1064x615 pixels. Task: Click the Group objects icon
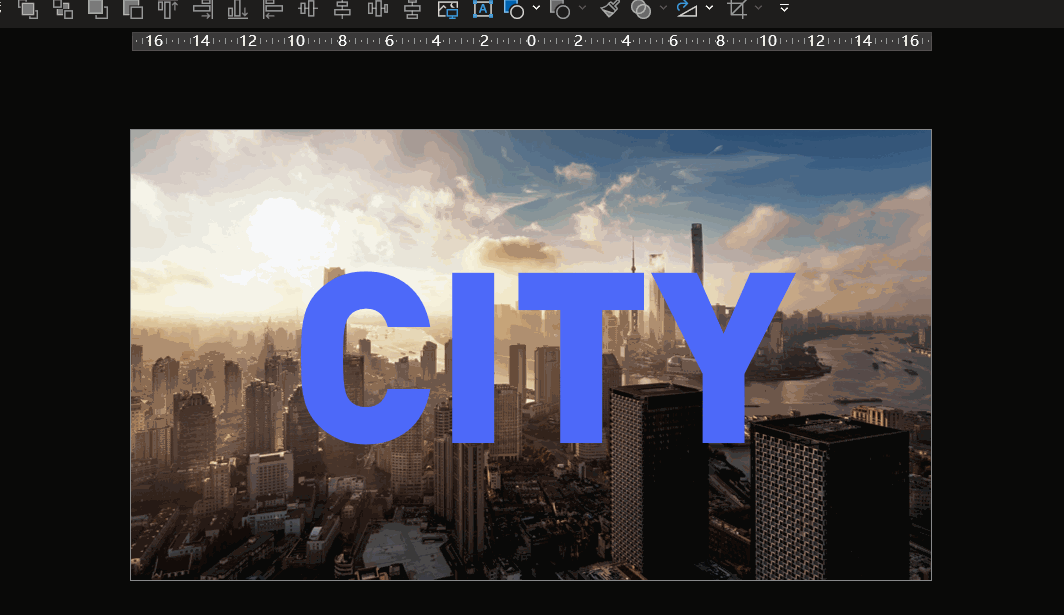28,9
